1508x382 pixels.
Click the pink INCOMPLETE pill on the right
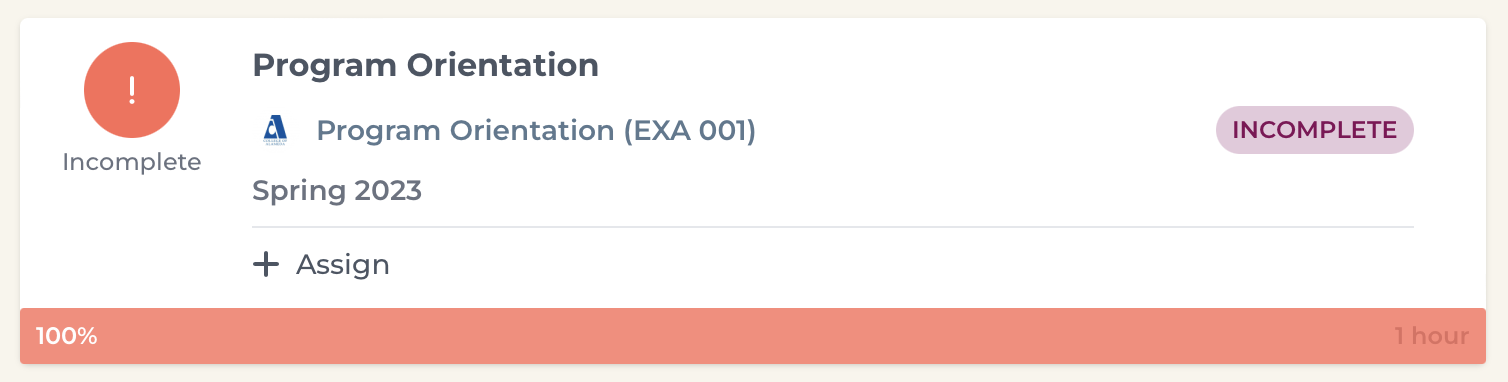click(1314, 130)
